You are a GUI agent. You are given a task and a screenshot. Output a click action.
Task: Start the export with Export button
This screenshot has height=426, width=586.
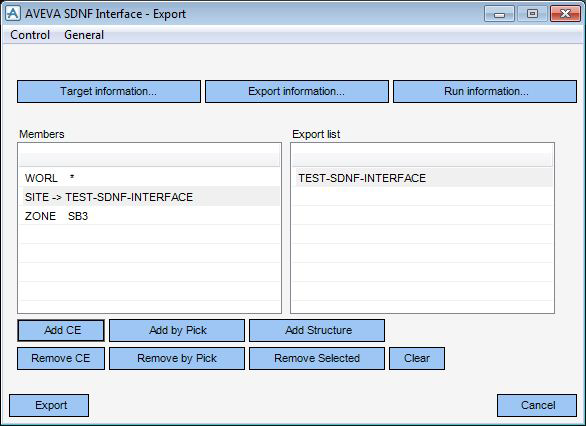tap(49, 405)
